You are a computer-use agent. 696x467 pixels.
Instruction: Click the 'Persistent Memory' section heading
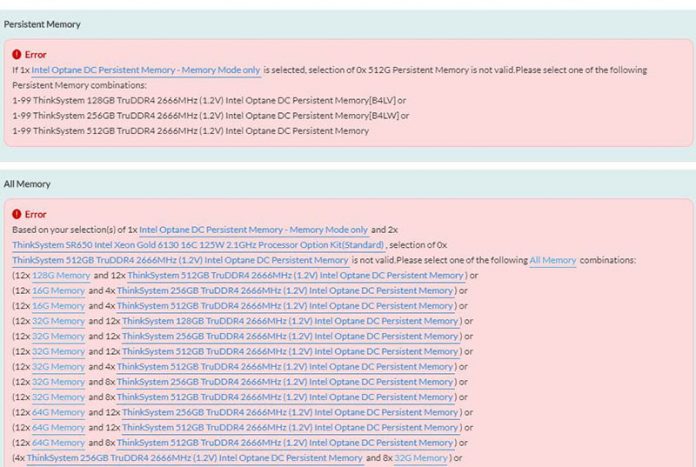[42, 24]
